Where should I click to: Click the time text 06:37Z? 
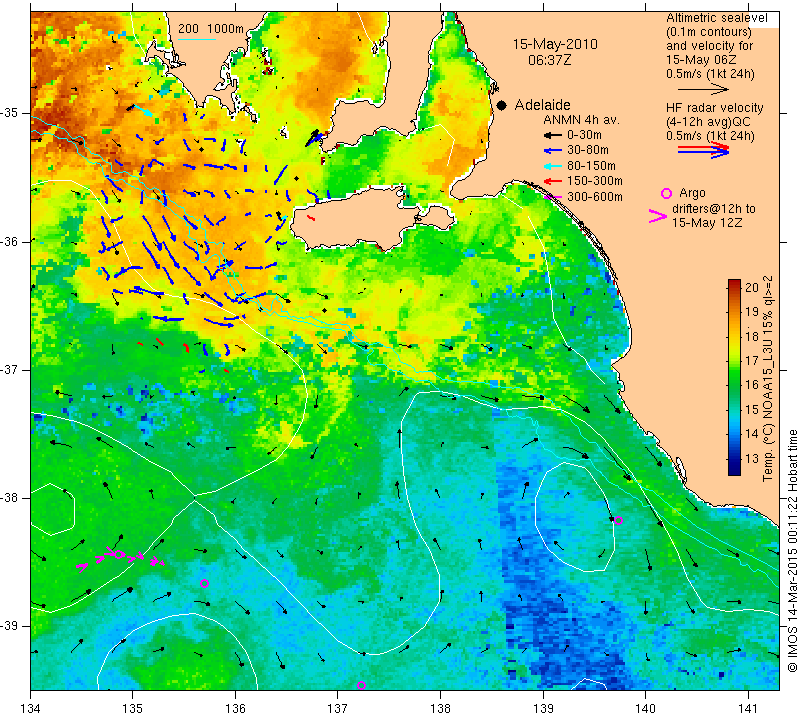(x=549, y=60)
